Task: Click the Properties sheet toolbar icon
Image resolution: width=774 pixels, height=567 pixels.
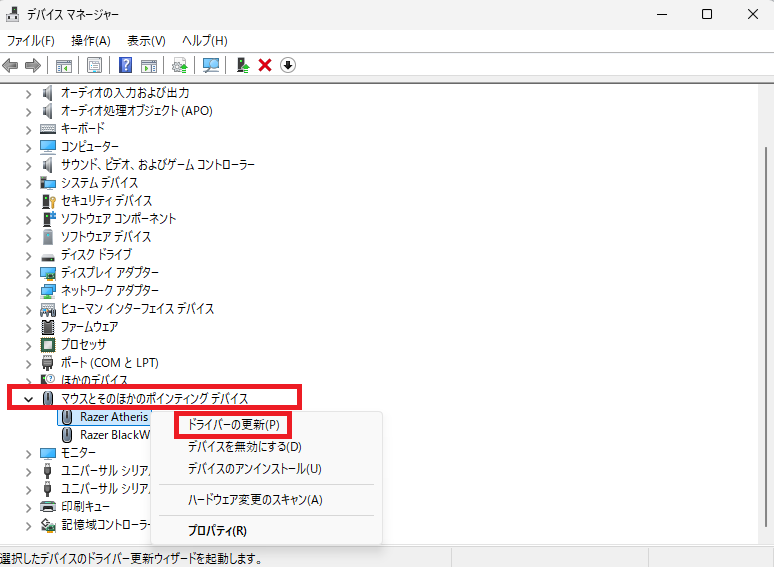Action: click(94, 65)
